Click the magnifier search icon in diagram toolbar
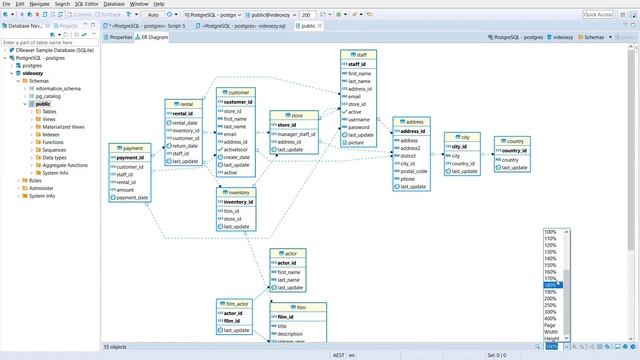The height and width of the screenshot is (360, 640). (x=538, y=347)
